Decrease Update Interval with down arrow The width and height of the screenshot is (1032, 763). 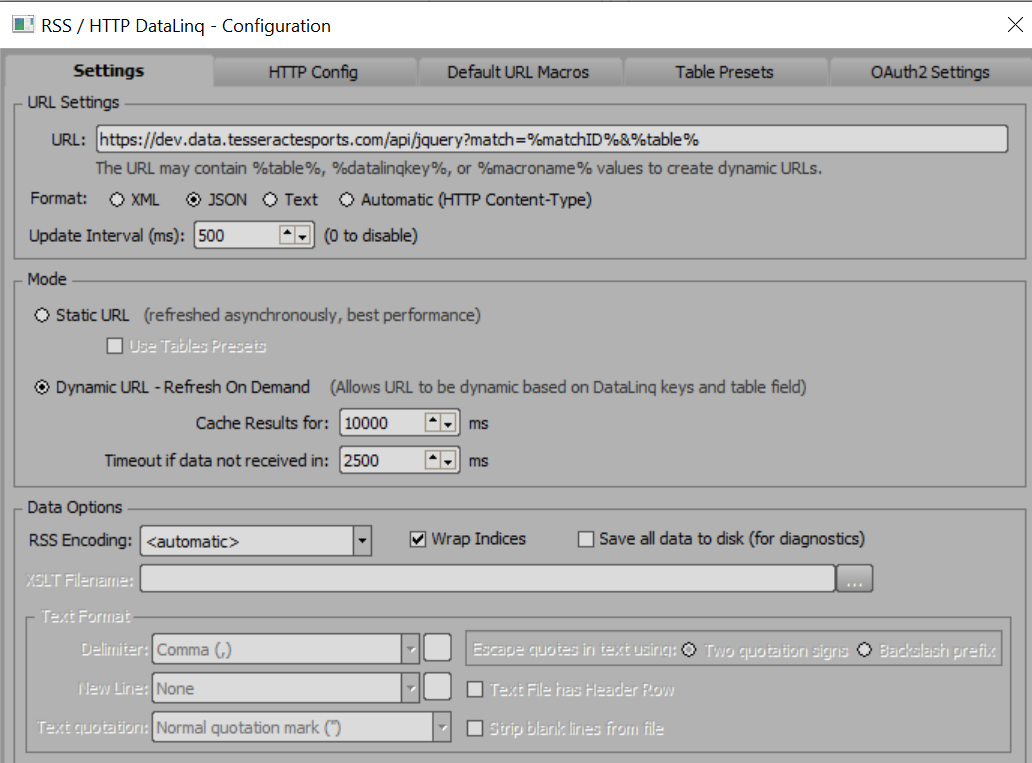tap(303, 236)
